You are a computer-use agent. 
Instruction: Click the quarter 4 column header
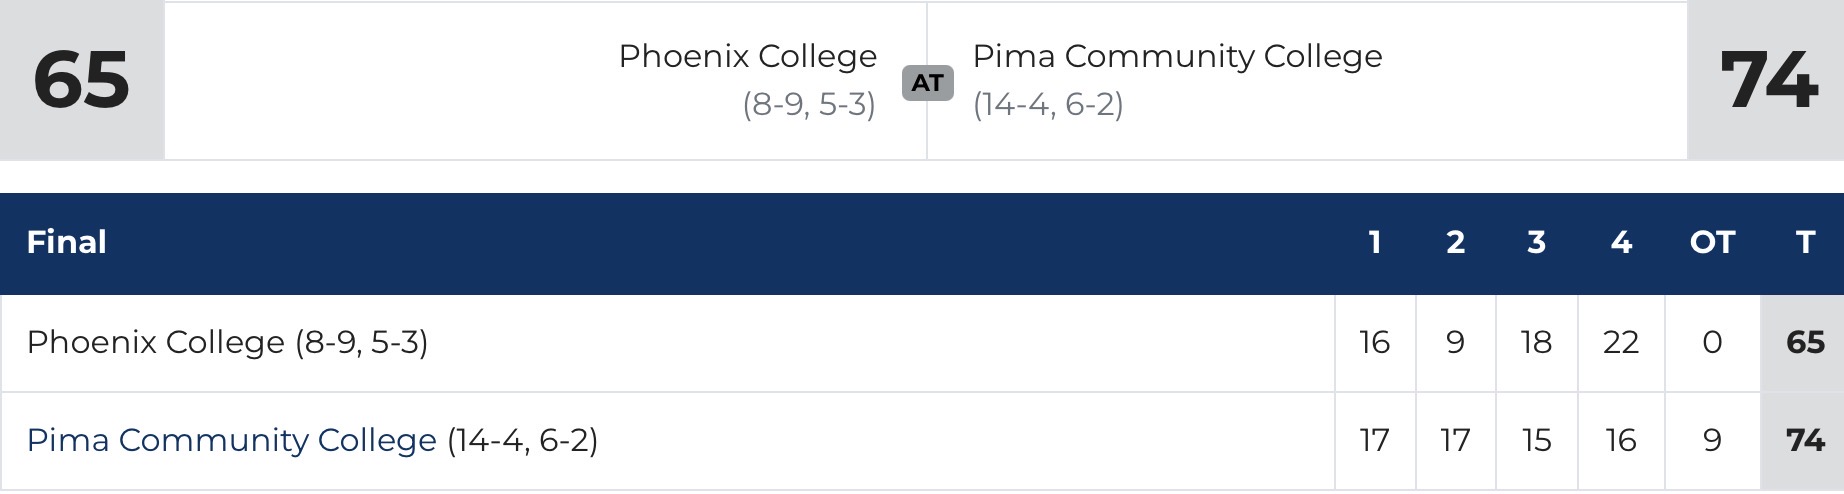(x=1621, y=242)
